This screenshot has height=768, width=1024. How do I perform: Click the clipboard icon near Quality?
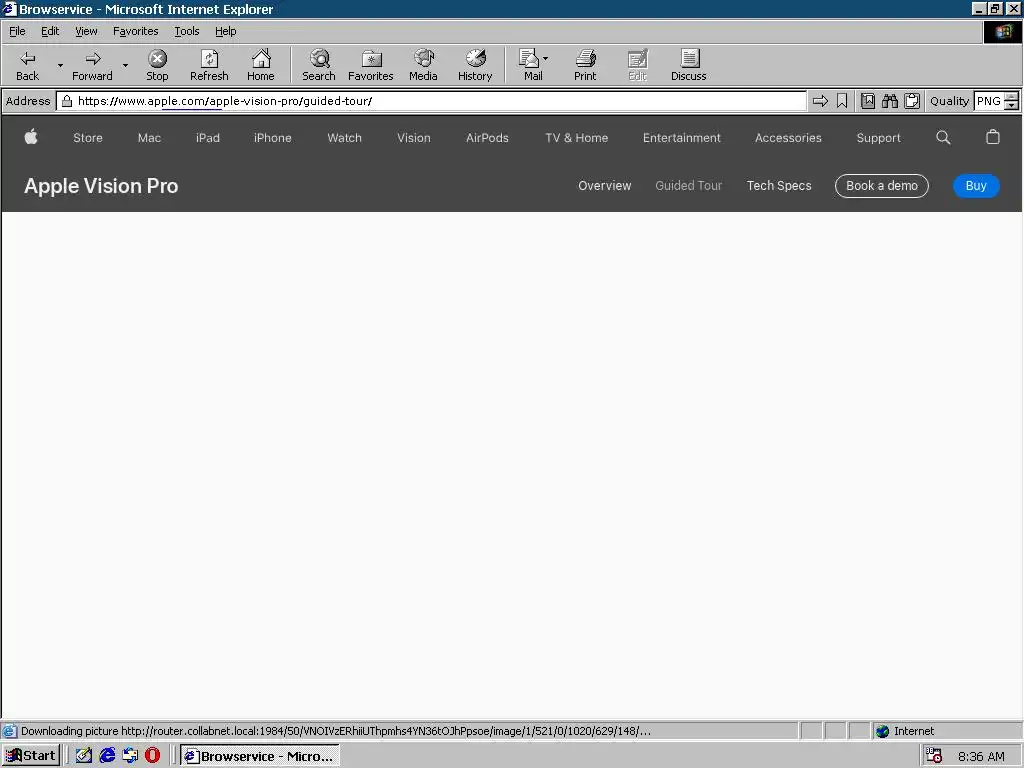tap(912, 101)
